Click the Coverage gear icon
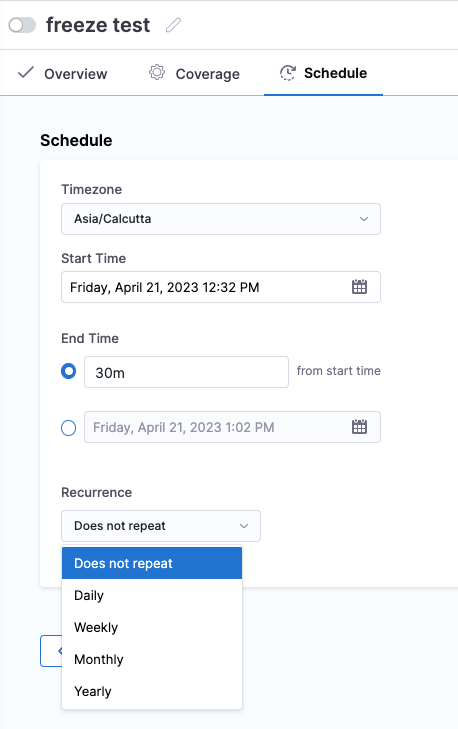The width and height of the screenshot is (458, 729). pyautogui.click(x=157, y=73)
